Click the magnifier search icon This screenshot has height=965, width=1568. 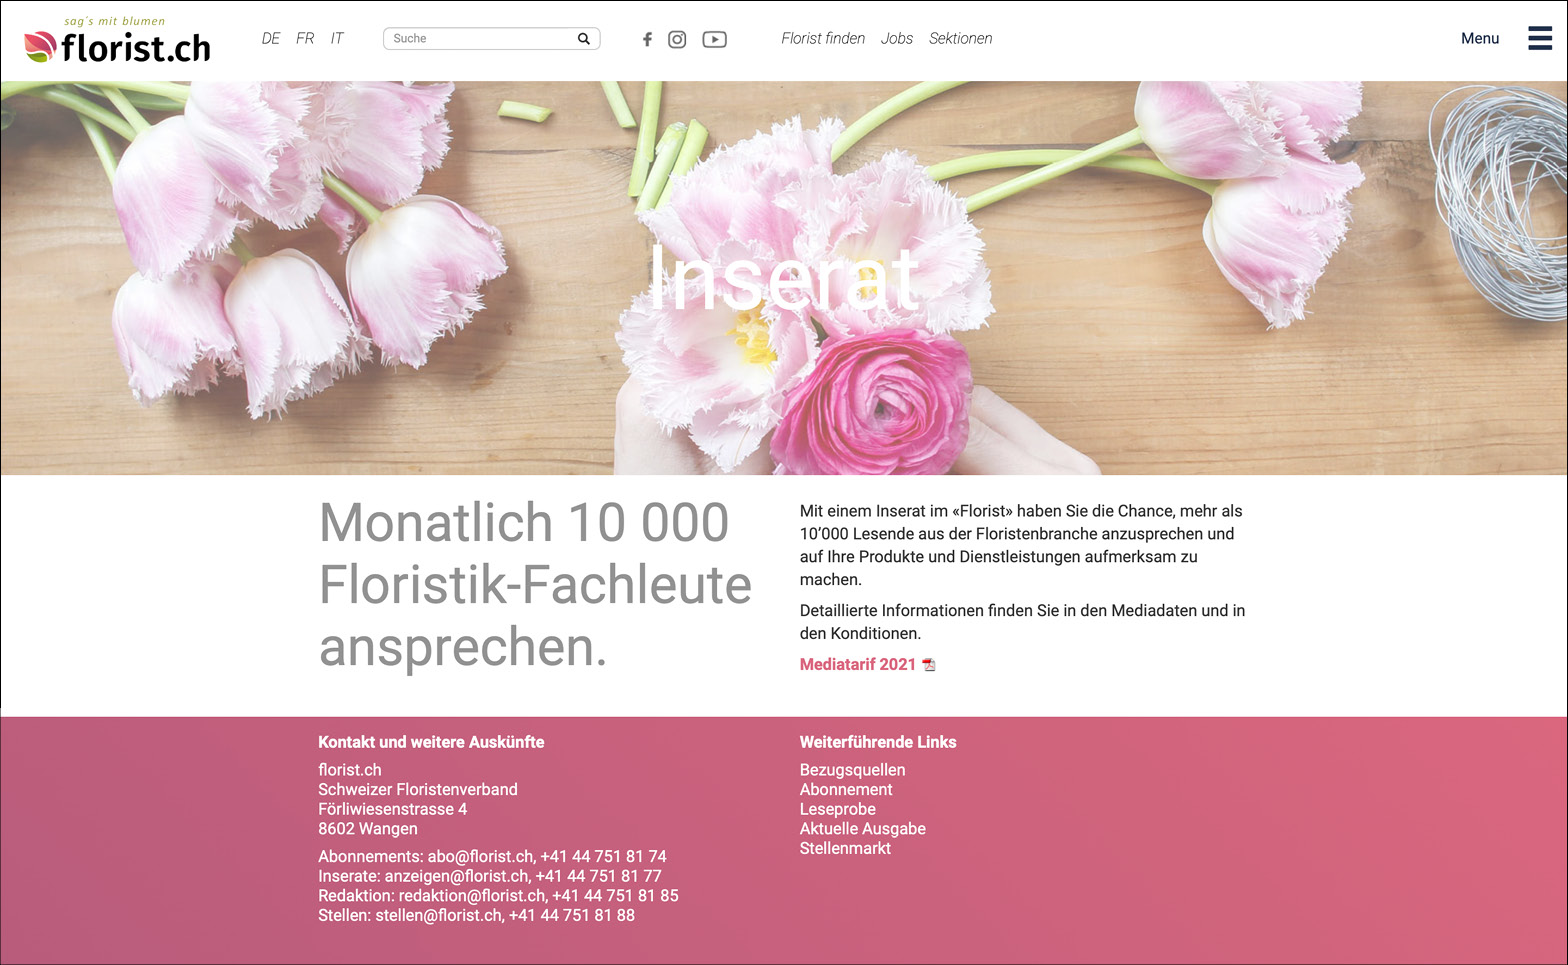[x=584, y=39]
